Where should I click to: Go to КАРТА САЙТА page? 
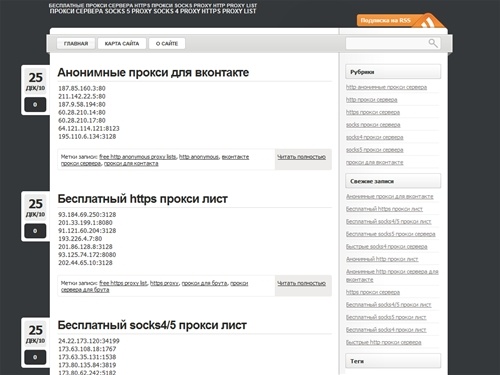tap(122, 43)
